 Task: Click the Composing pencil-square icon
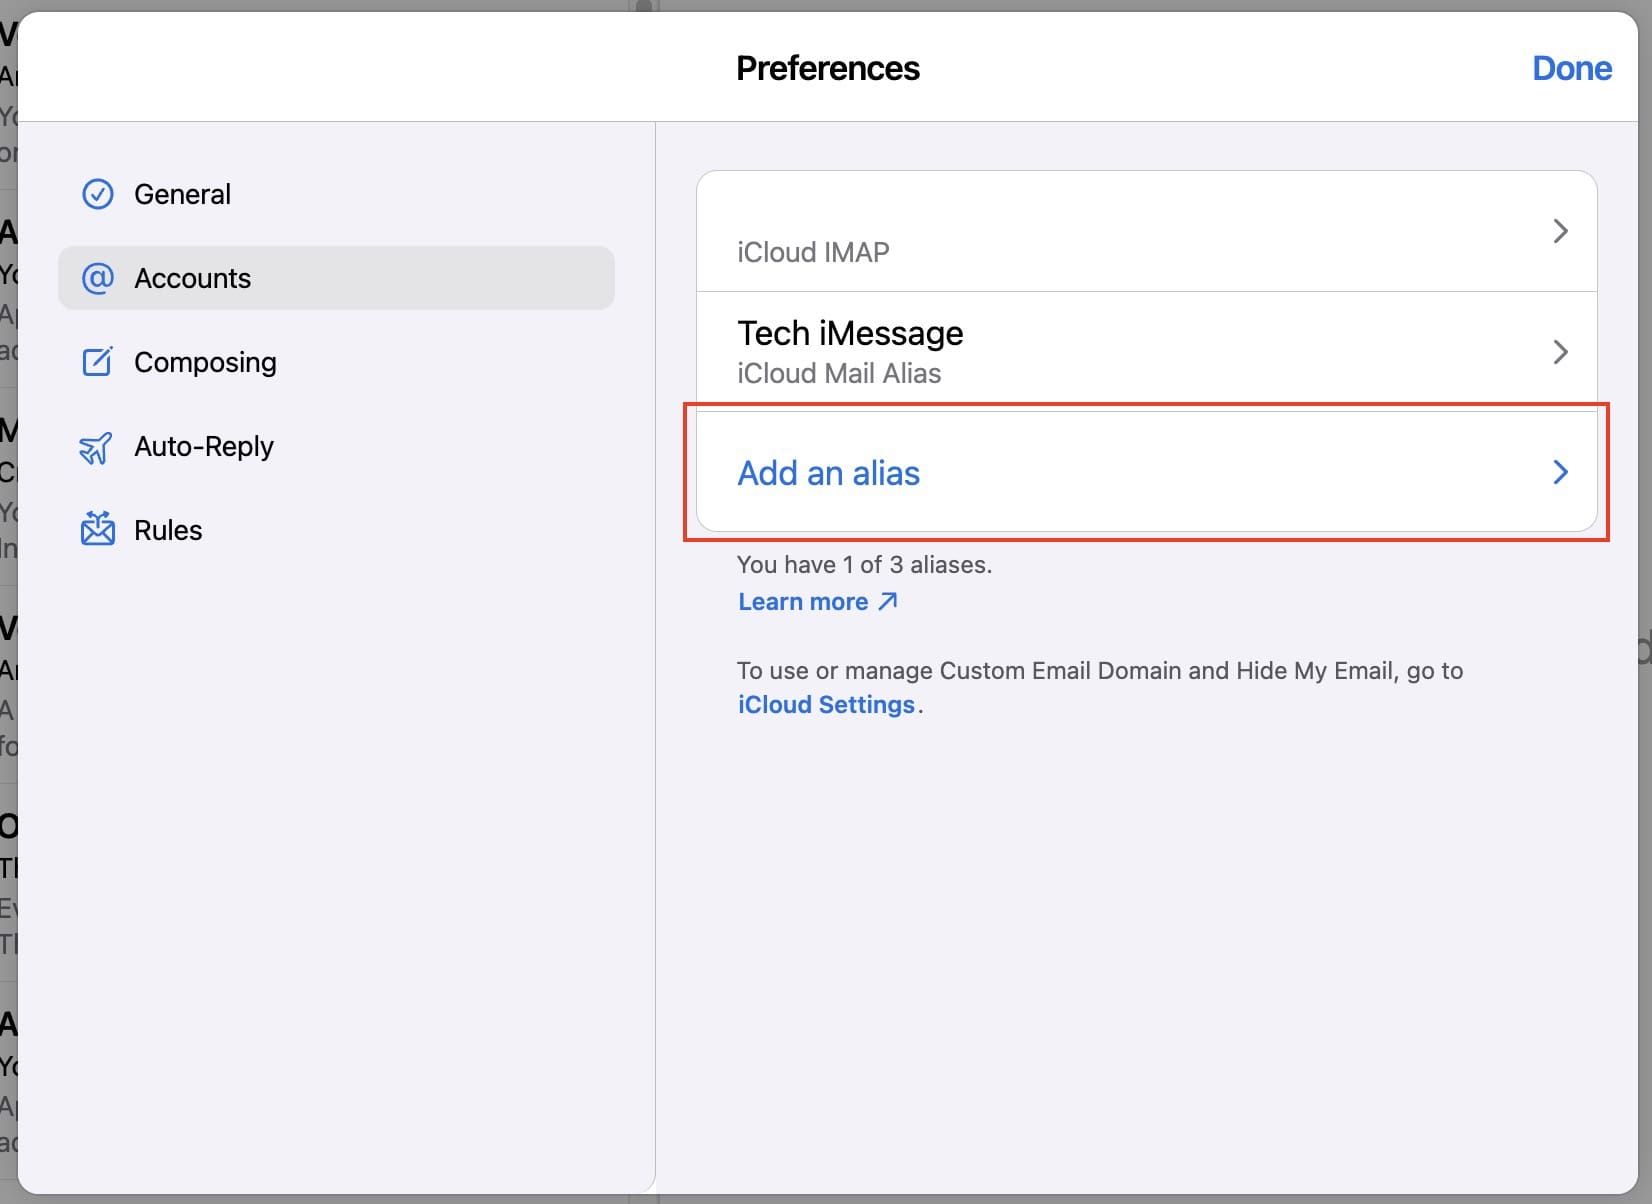(97, 362)
